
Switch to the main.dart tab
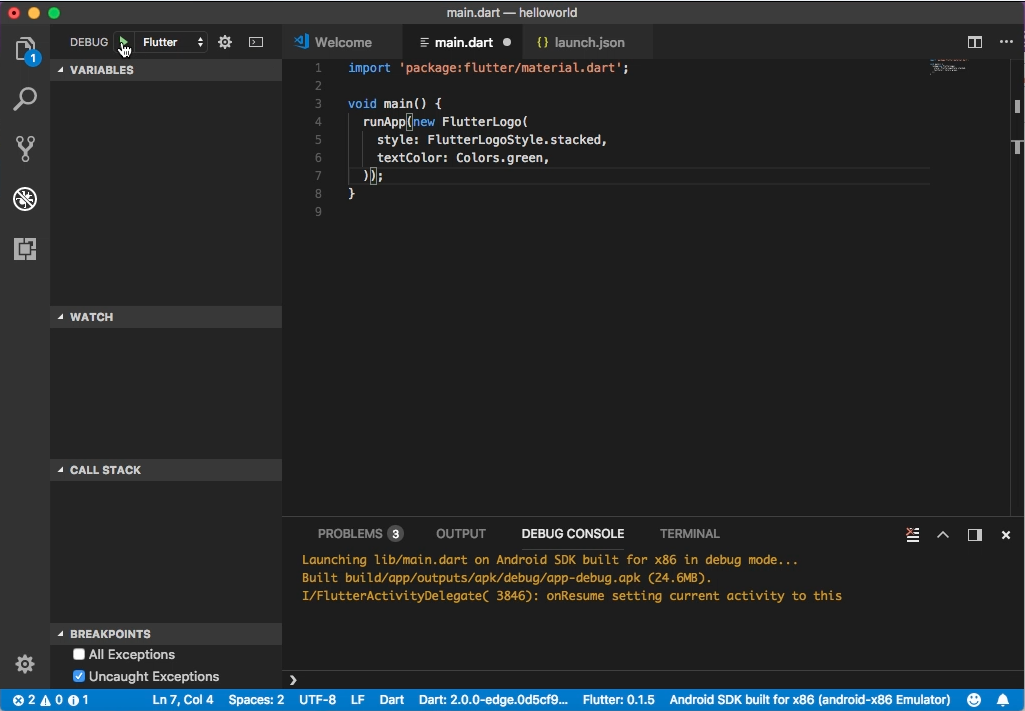(x=463, y=42)
